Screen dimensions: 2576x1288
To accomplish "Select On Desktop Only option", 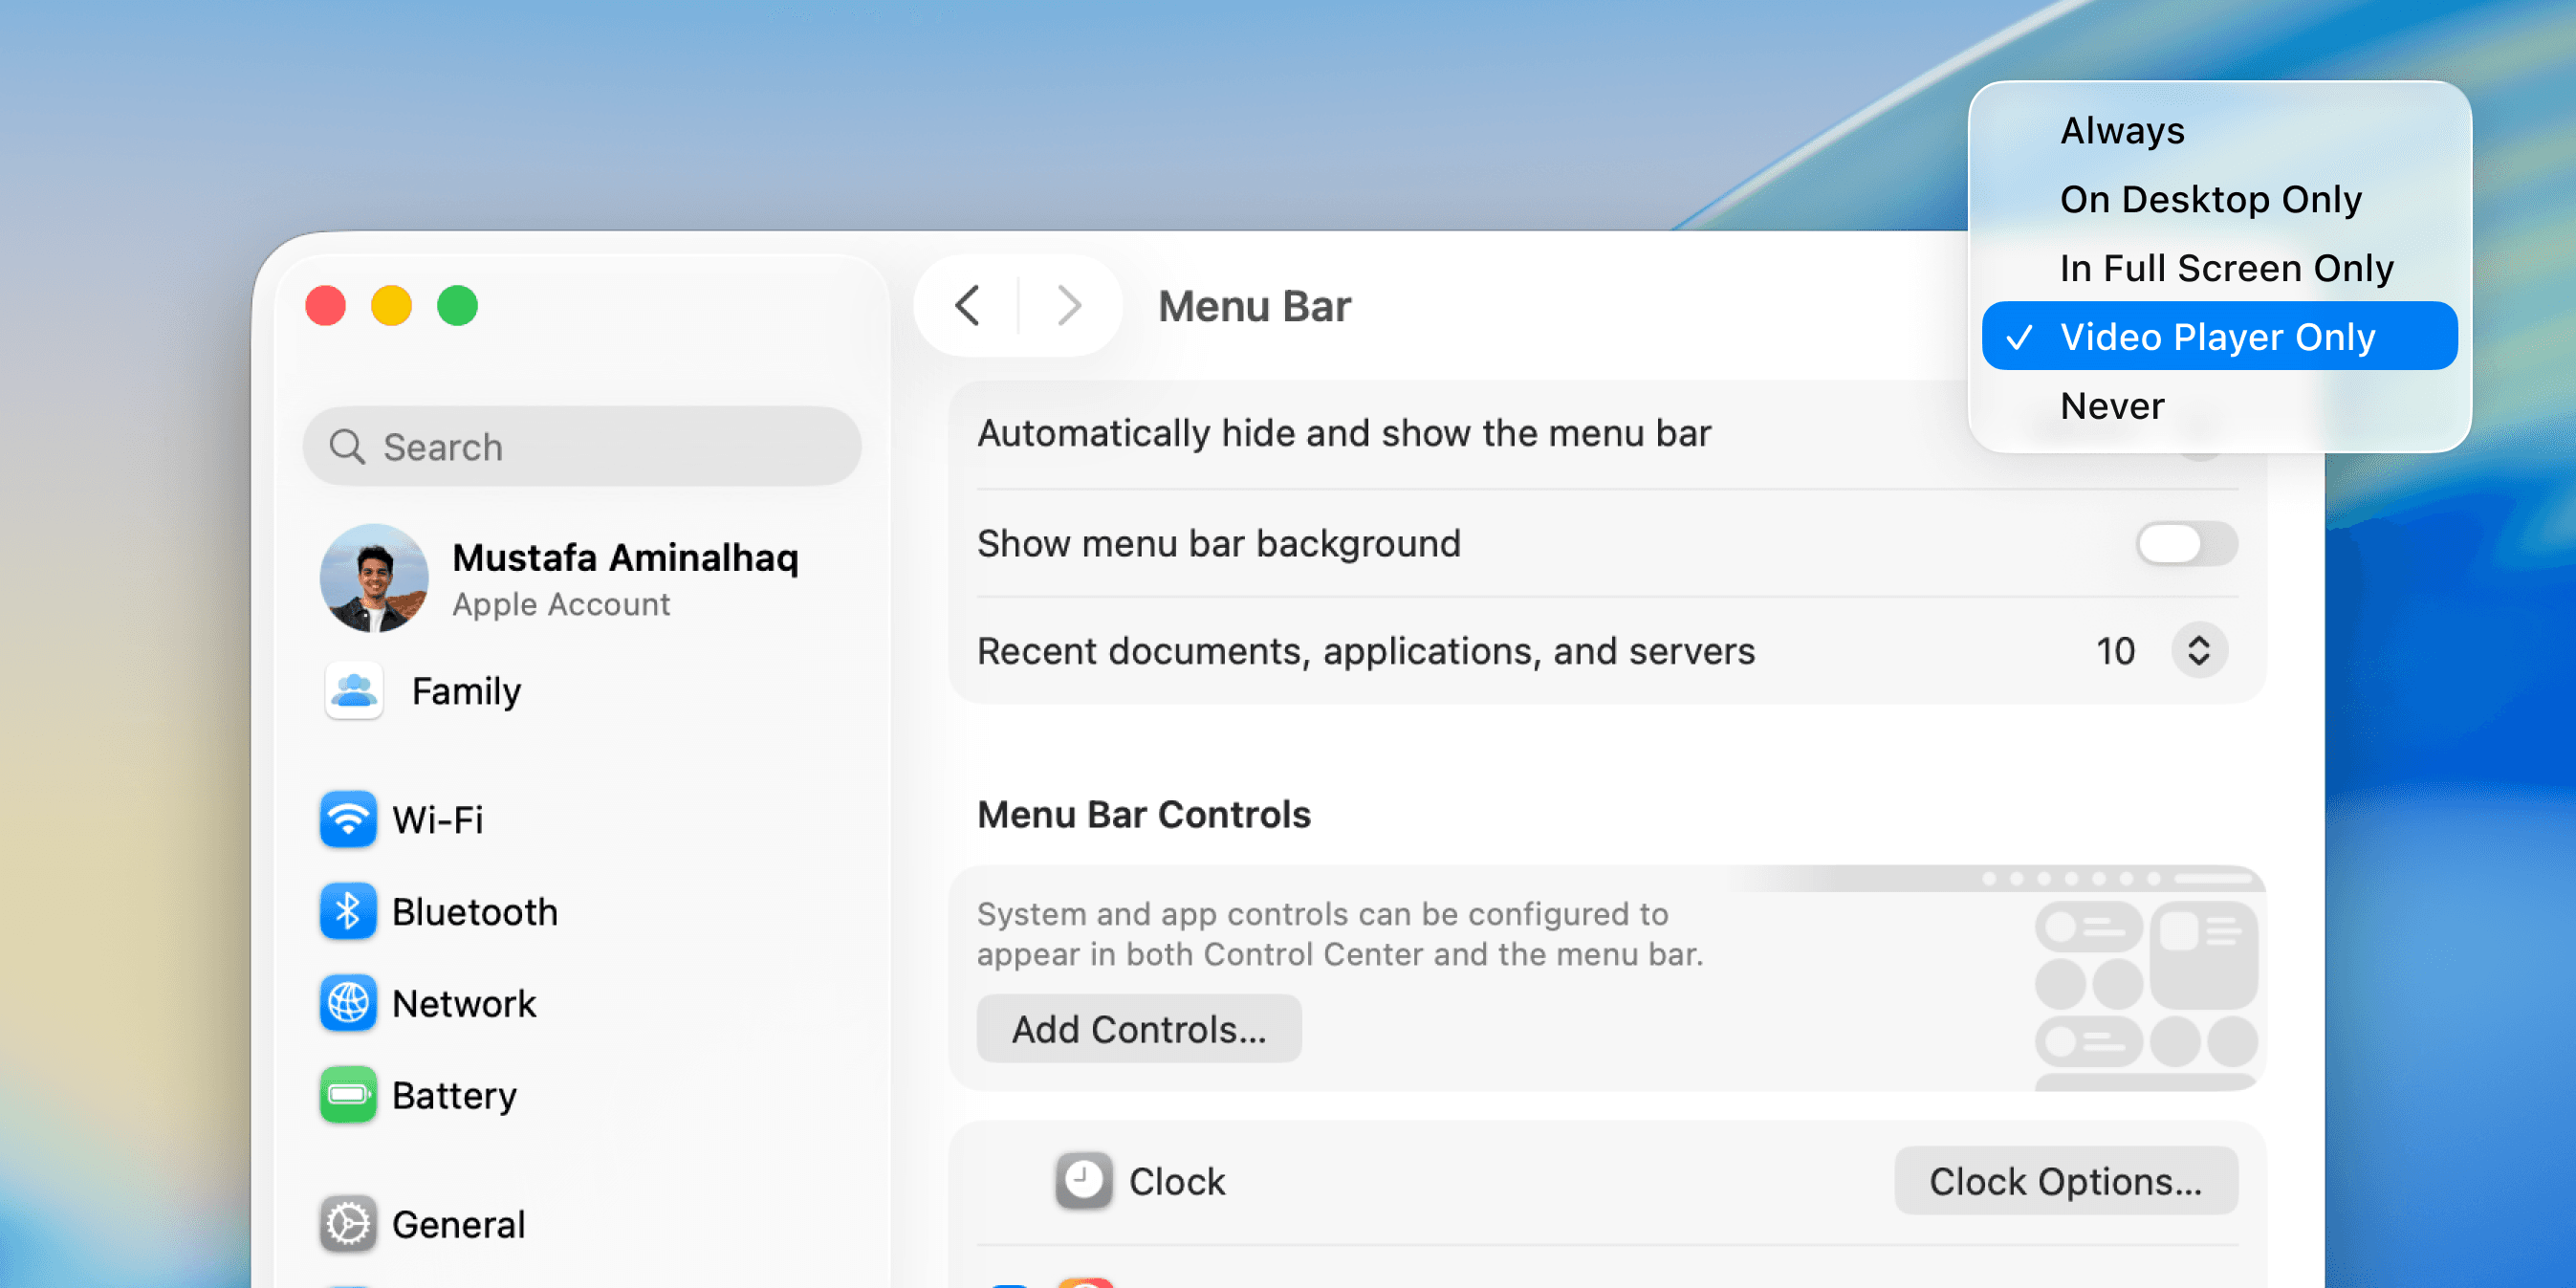I will [2210, 200].
